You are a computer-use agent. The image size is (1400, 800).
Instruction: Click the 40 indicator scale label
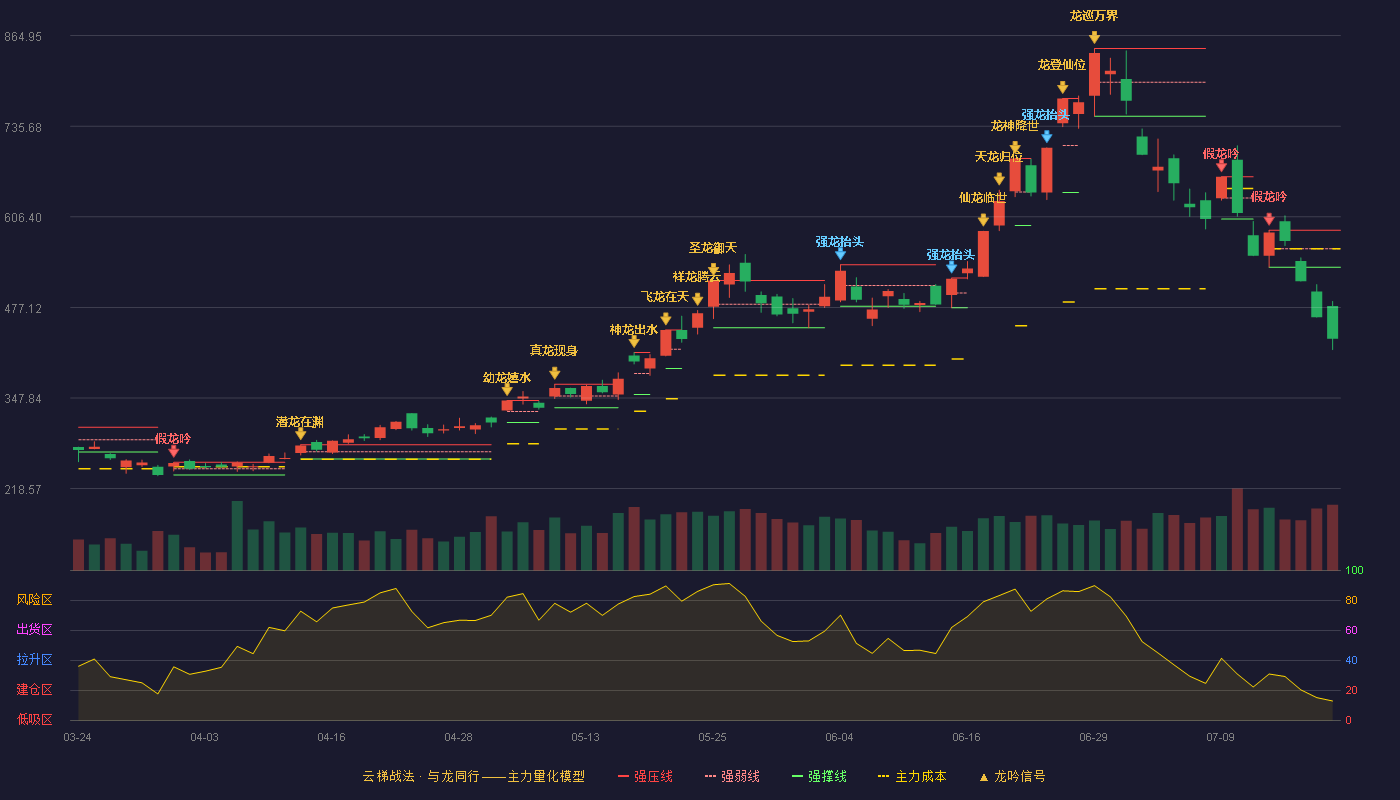(1351, 661)
